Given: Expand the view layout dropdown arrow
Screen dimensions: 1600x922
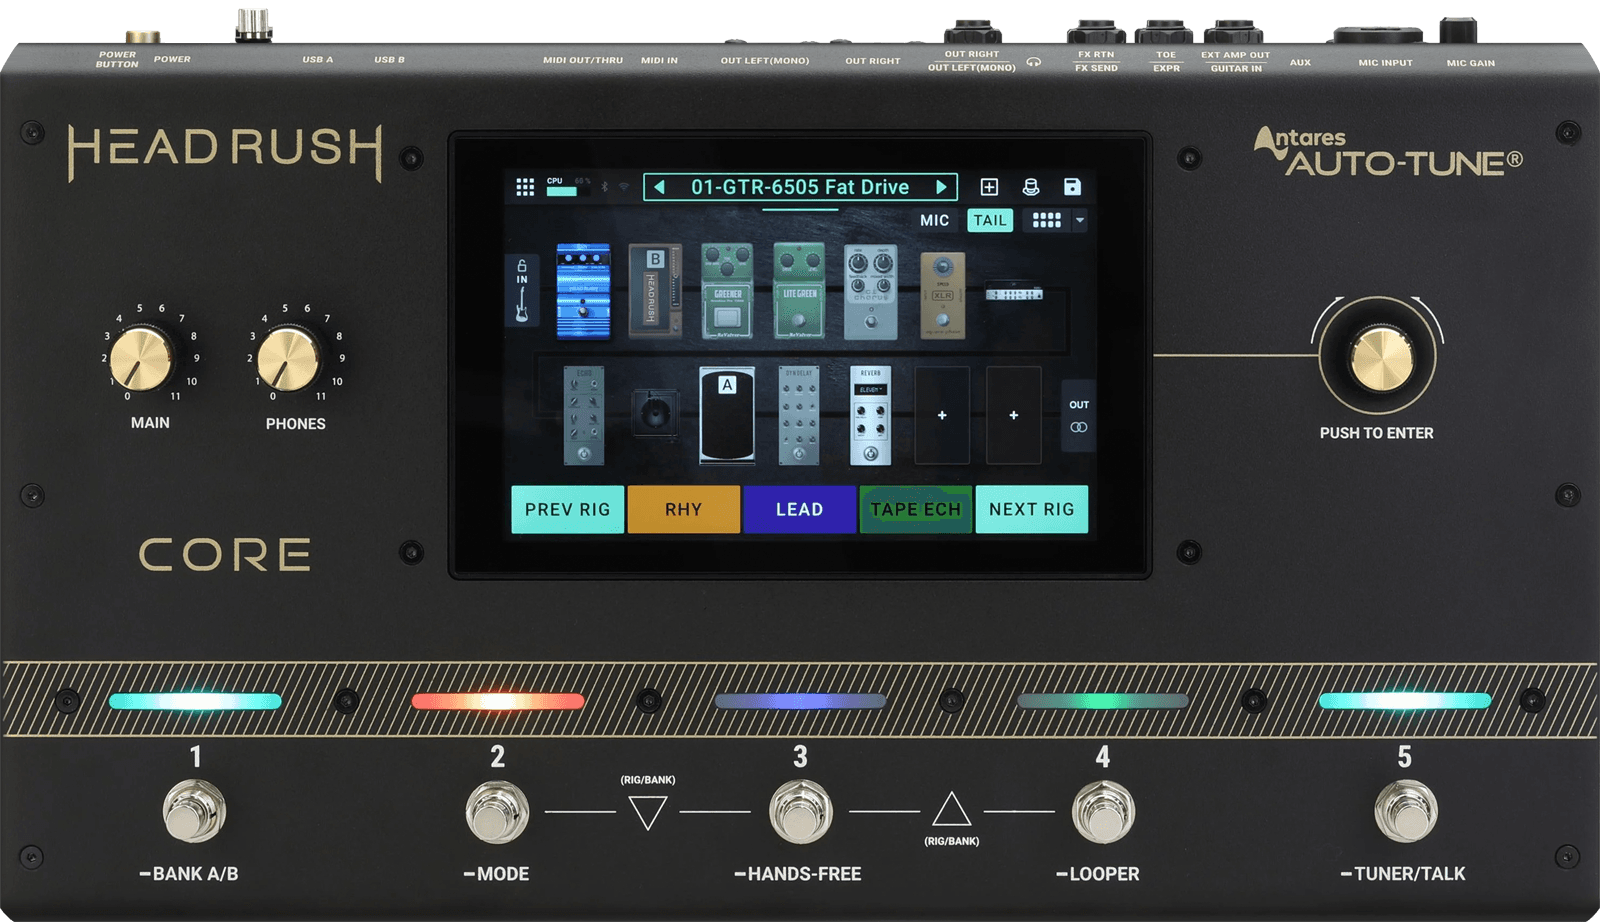Looking at the screenshot, I should coord(1080,220).
